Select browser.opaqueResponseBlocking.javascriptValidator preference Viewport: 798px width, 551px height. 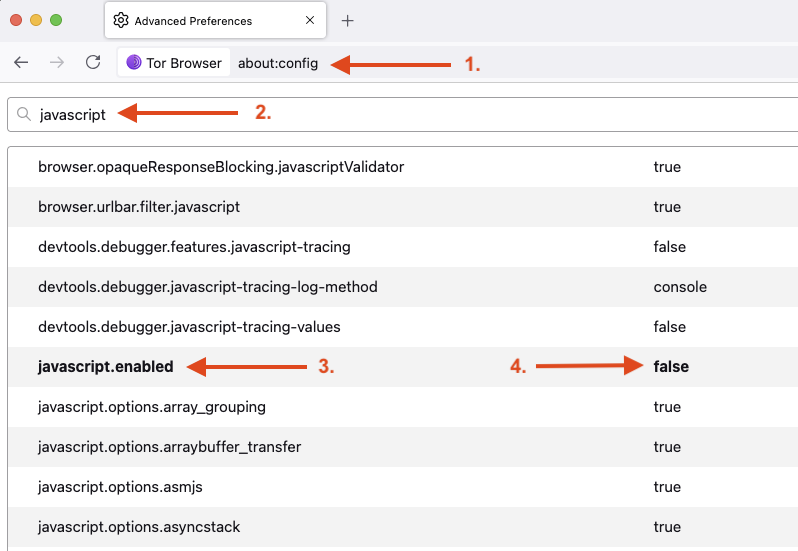click(220, 167)
